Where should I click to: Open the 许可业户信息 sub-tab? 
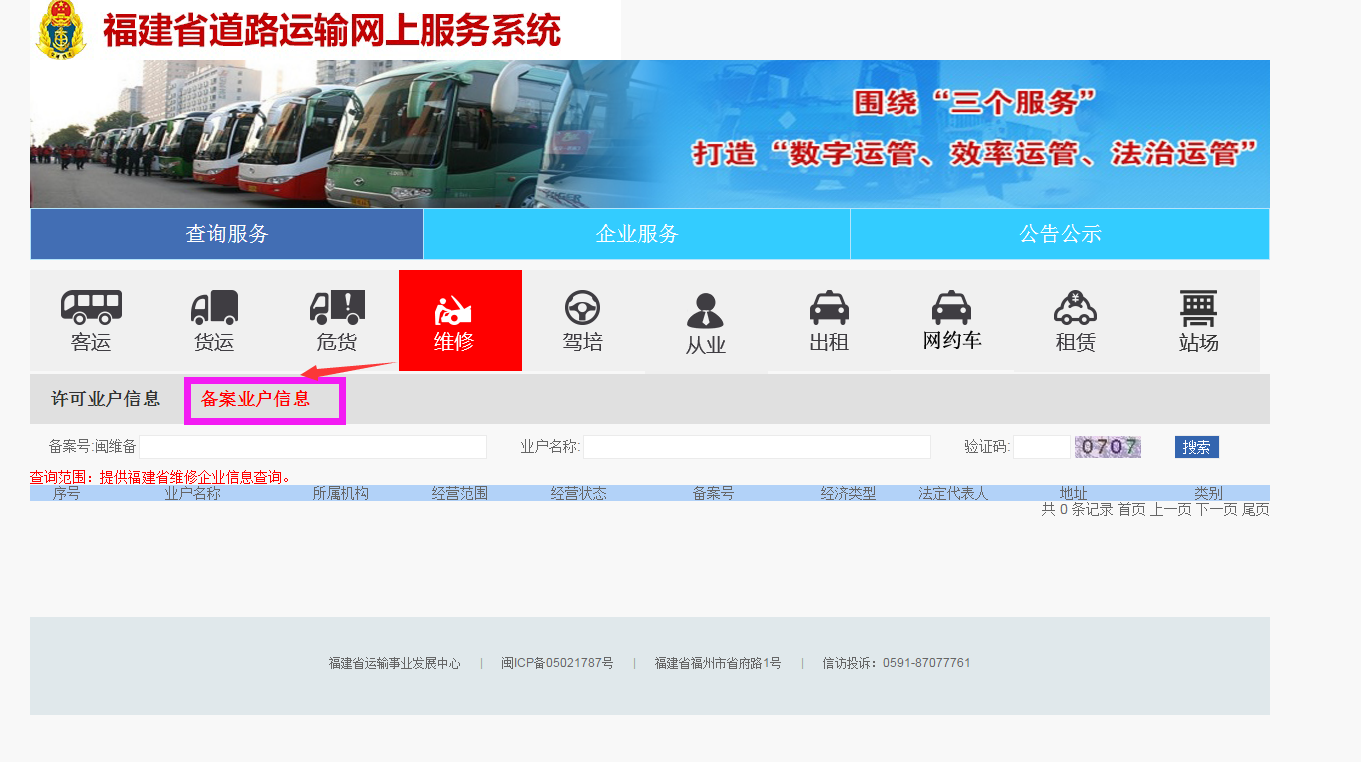106,399
